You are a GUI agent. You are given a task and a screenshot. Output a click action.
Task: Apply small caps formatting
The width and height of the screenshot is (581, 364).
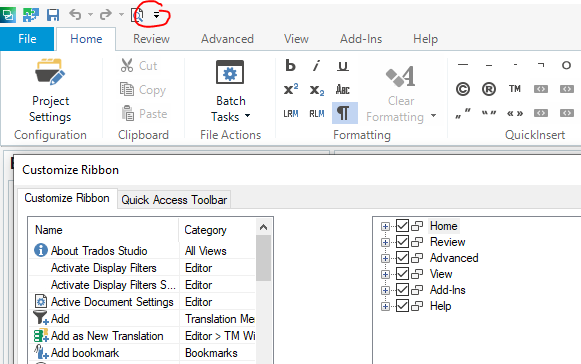[343, 89]
